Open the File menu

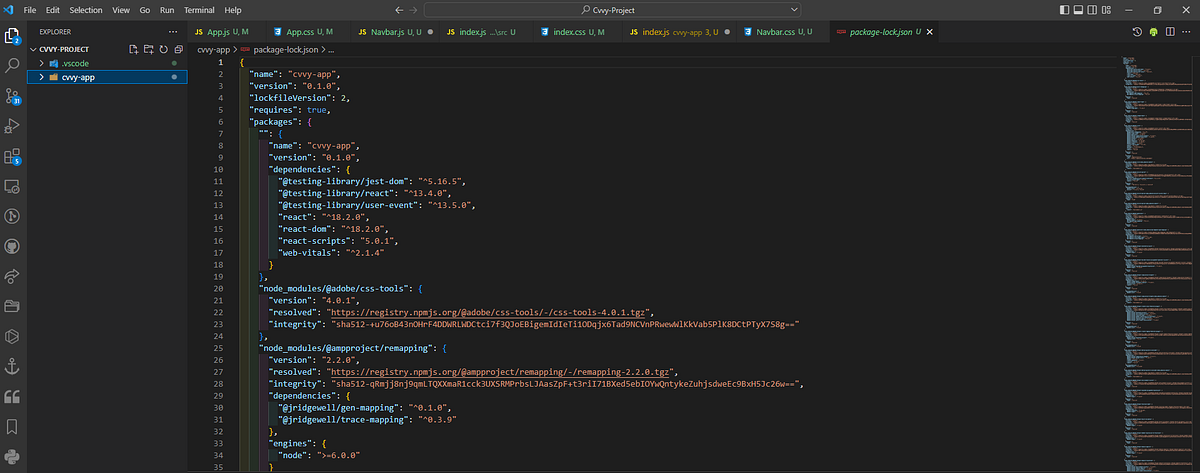29,9
